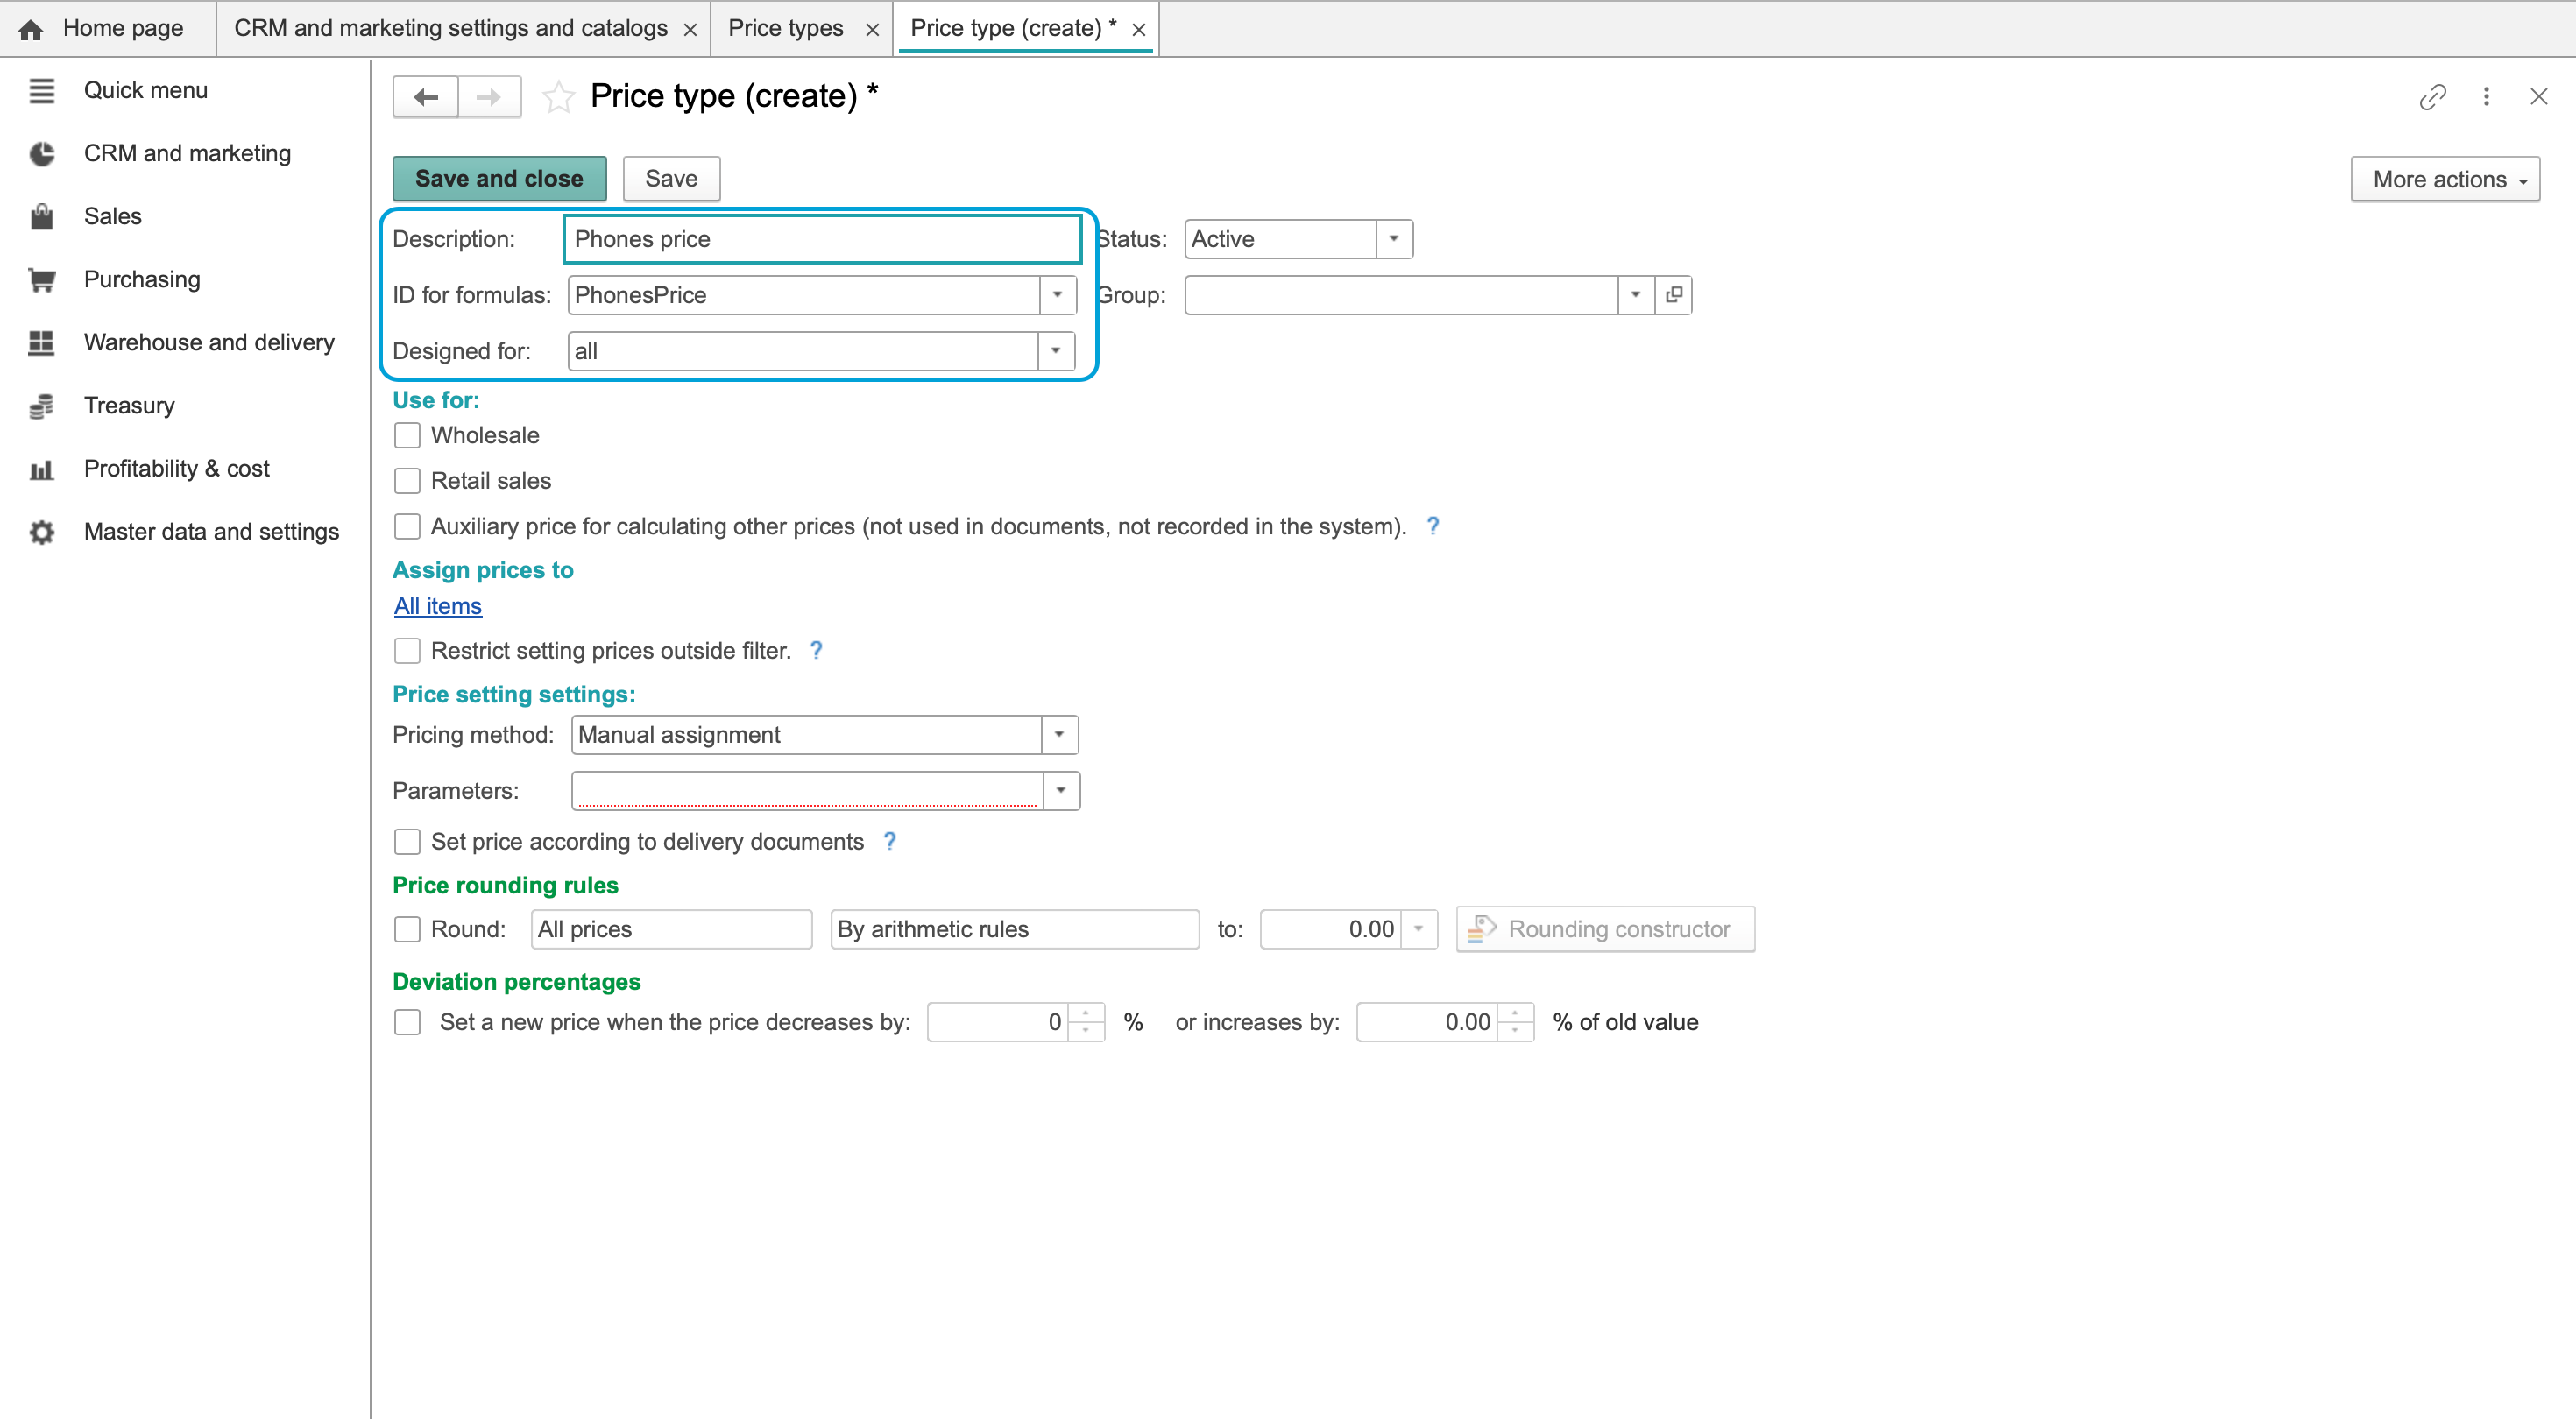Go forward with the right arrow button

click(x=489, y=97)
